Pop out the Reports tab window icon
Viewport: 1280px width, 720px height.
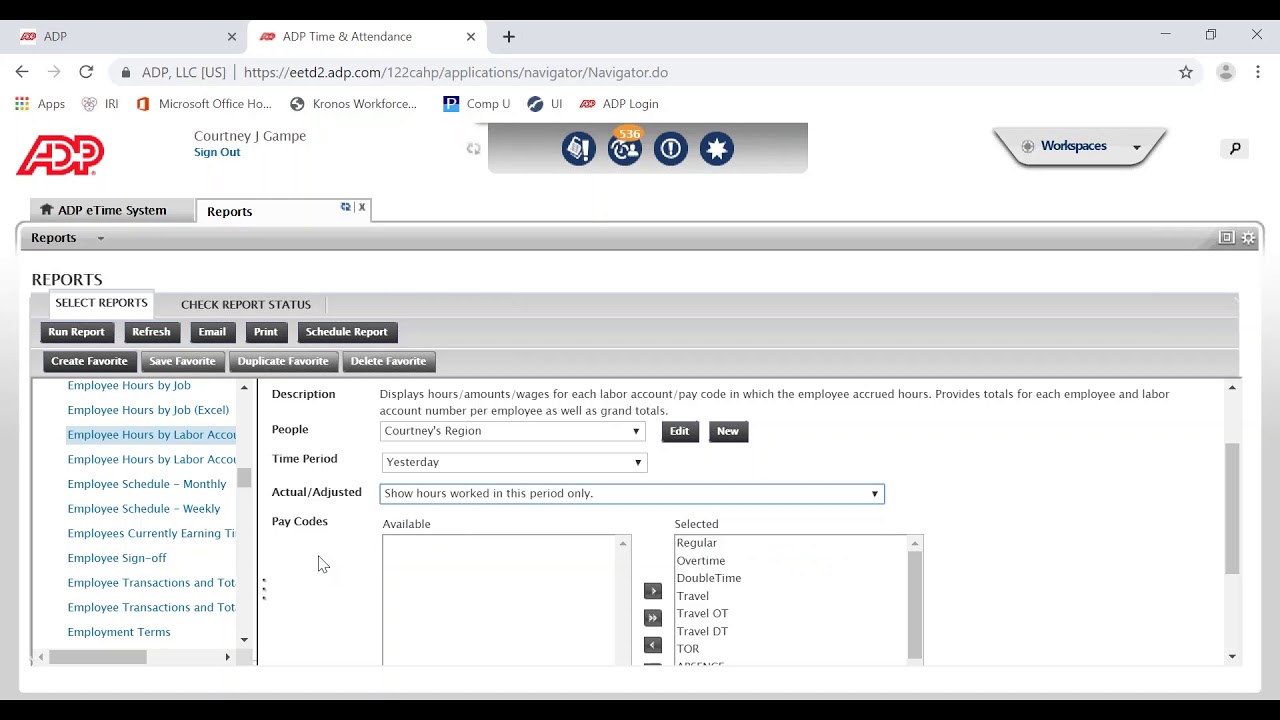pos(346,207)
